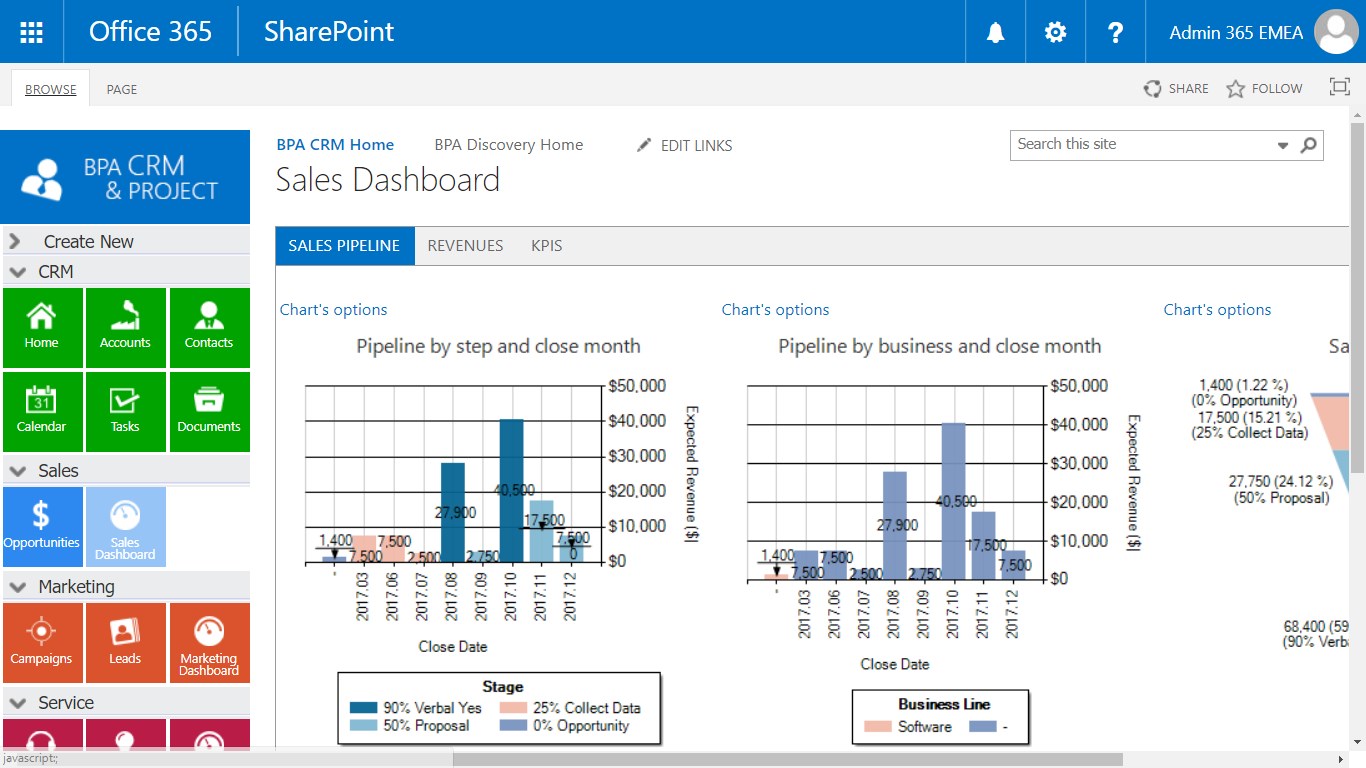
Task: Open the Documents tile
Action: 209,412
